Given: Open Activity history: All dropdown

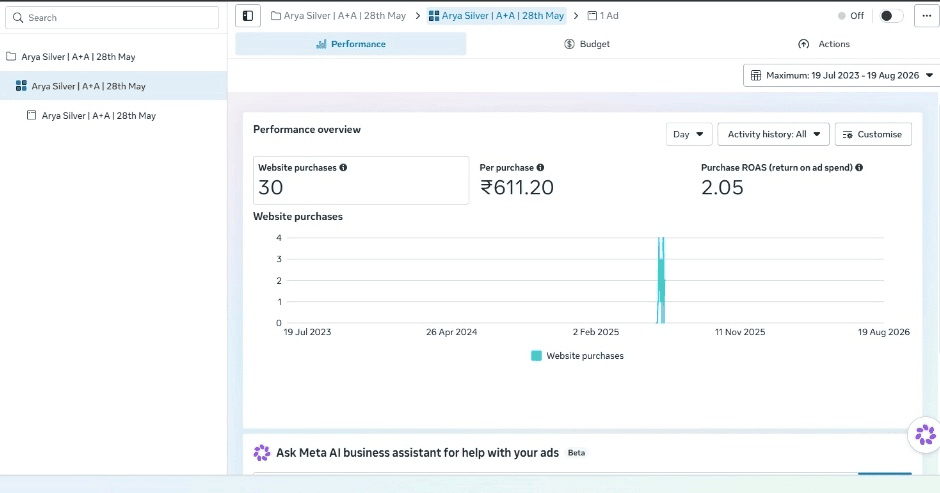Looking at the screenshot, I should click(x=773, y=134).
